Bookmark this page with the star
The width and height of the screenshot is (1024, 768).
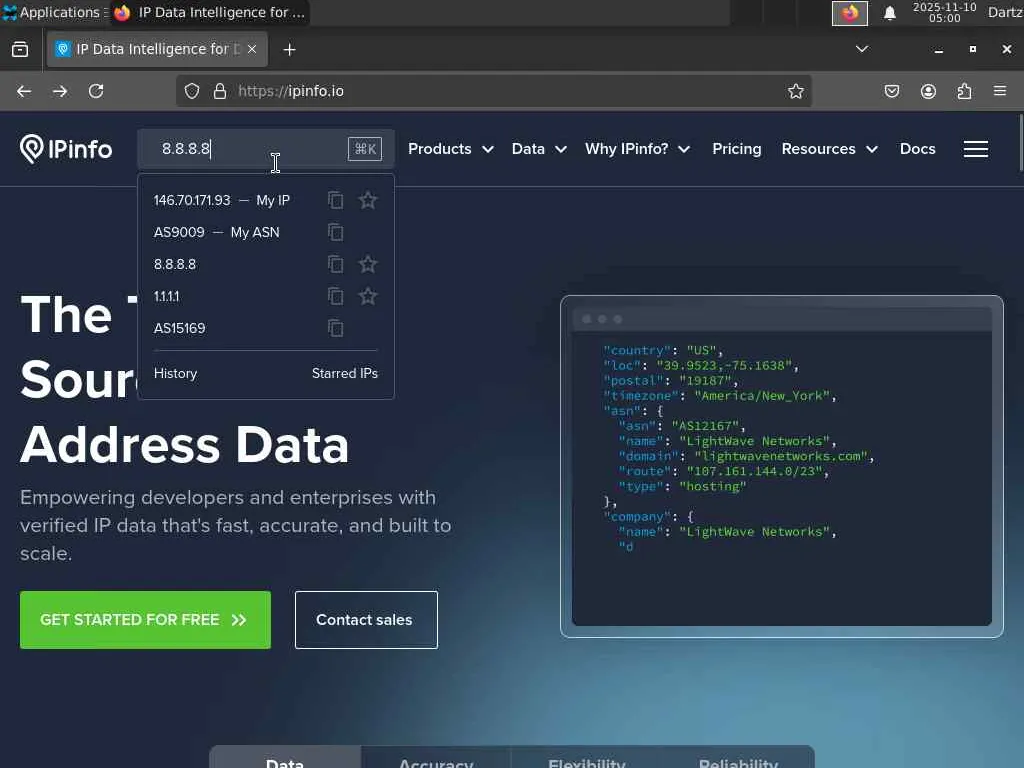(795, 91)
